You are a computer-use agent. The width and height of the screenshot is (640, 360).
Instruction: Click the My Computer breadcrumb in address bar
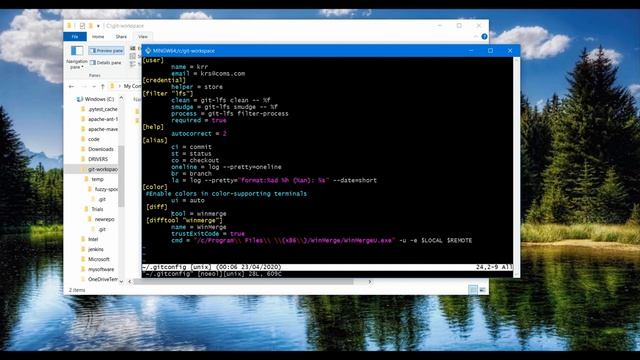132,86
